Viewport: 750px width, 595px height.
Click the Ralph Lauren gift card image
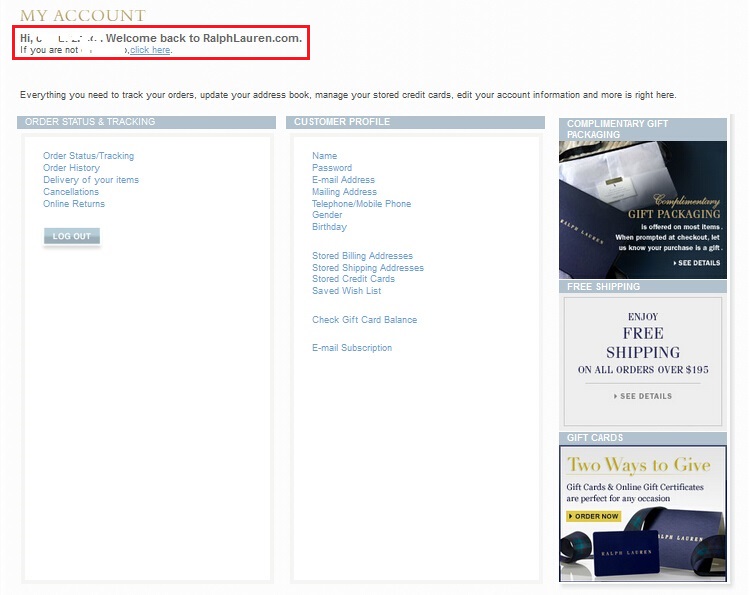coord(626,552)
